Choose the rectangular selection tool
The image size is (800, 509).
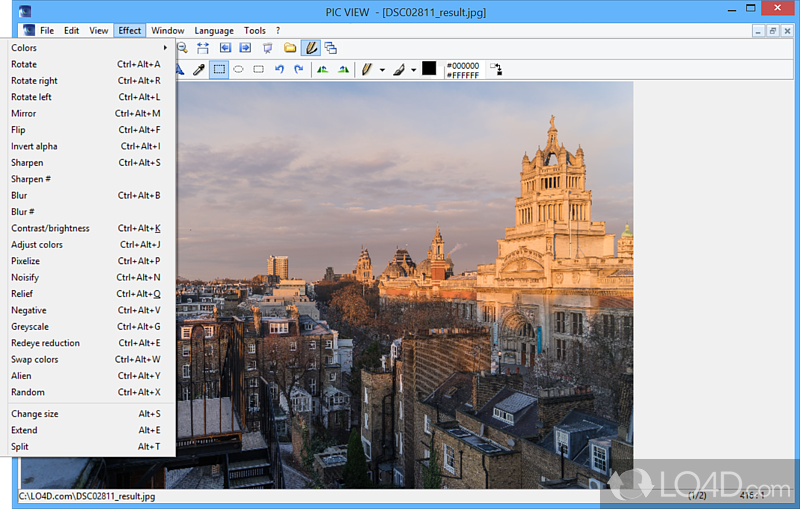(219, 69)
